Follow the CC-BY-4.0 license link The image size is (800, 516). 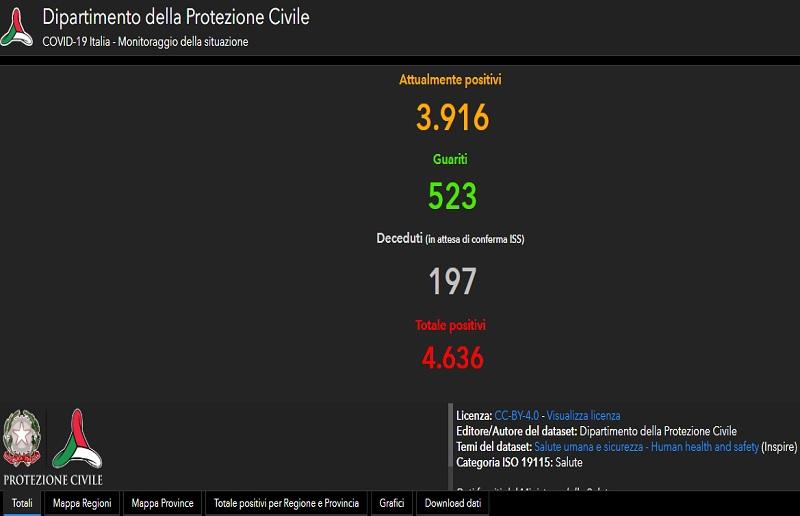pos(516,415)
